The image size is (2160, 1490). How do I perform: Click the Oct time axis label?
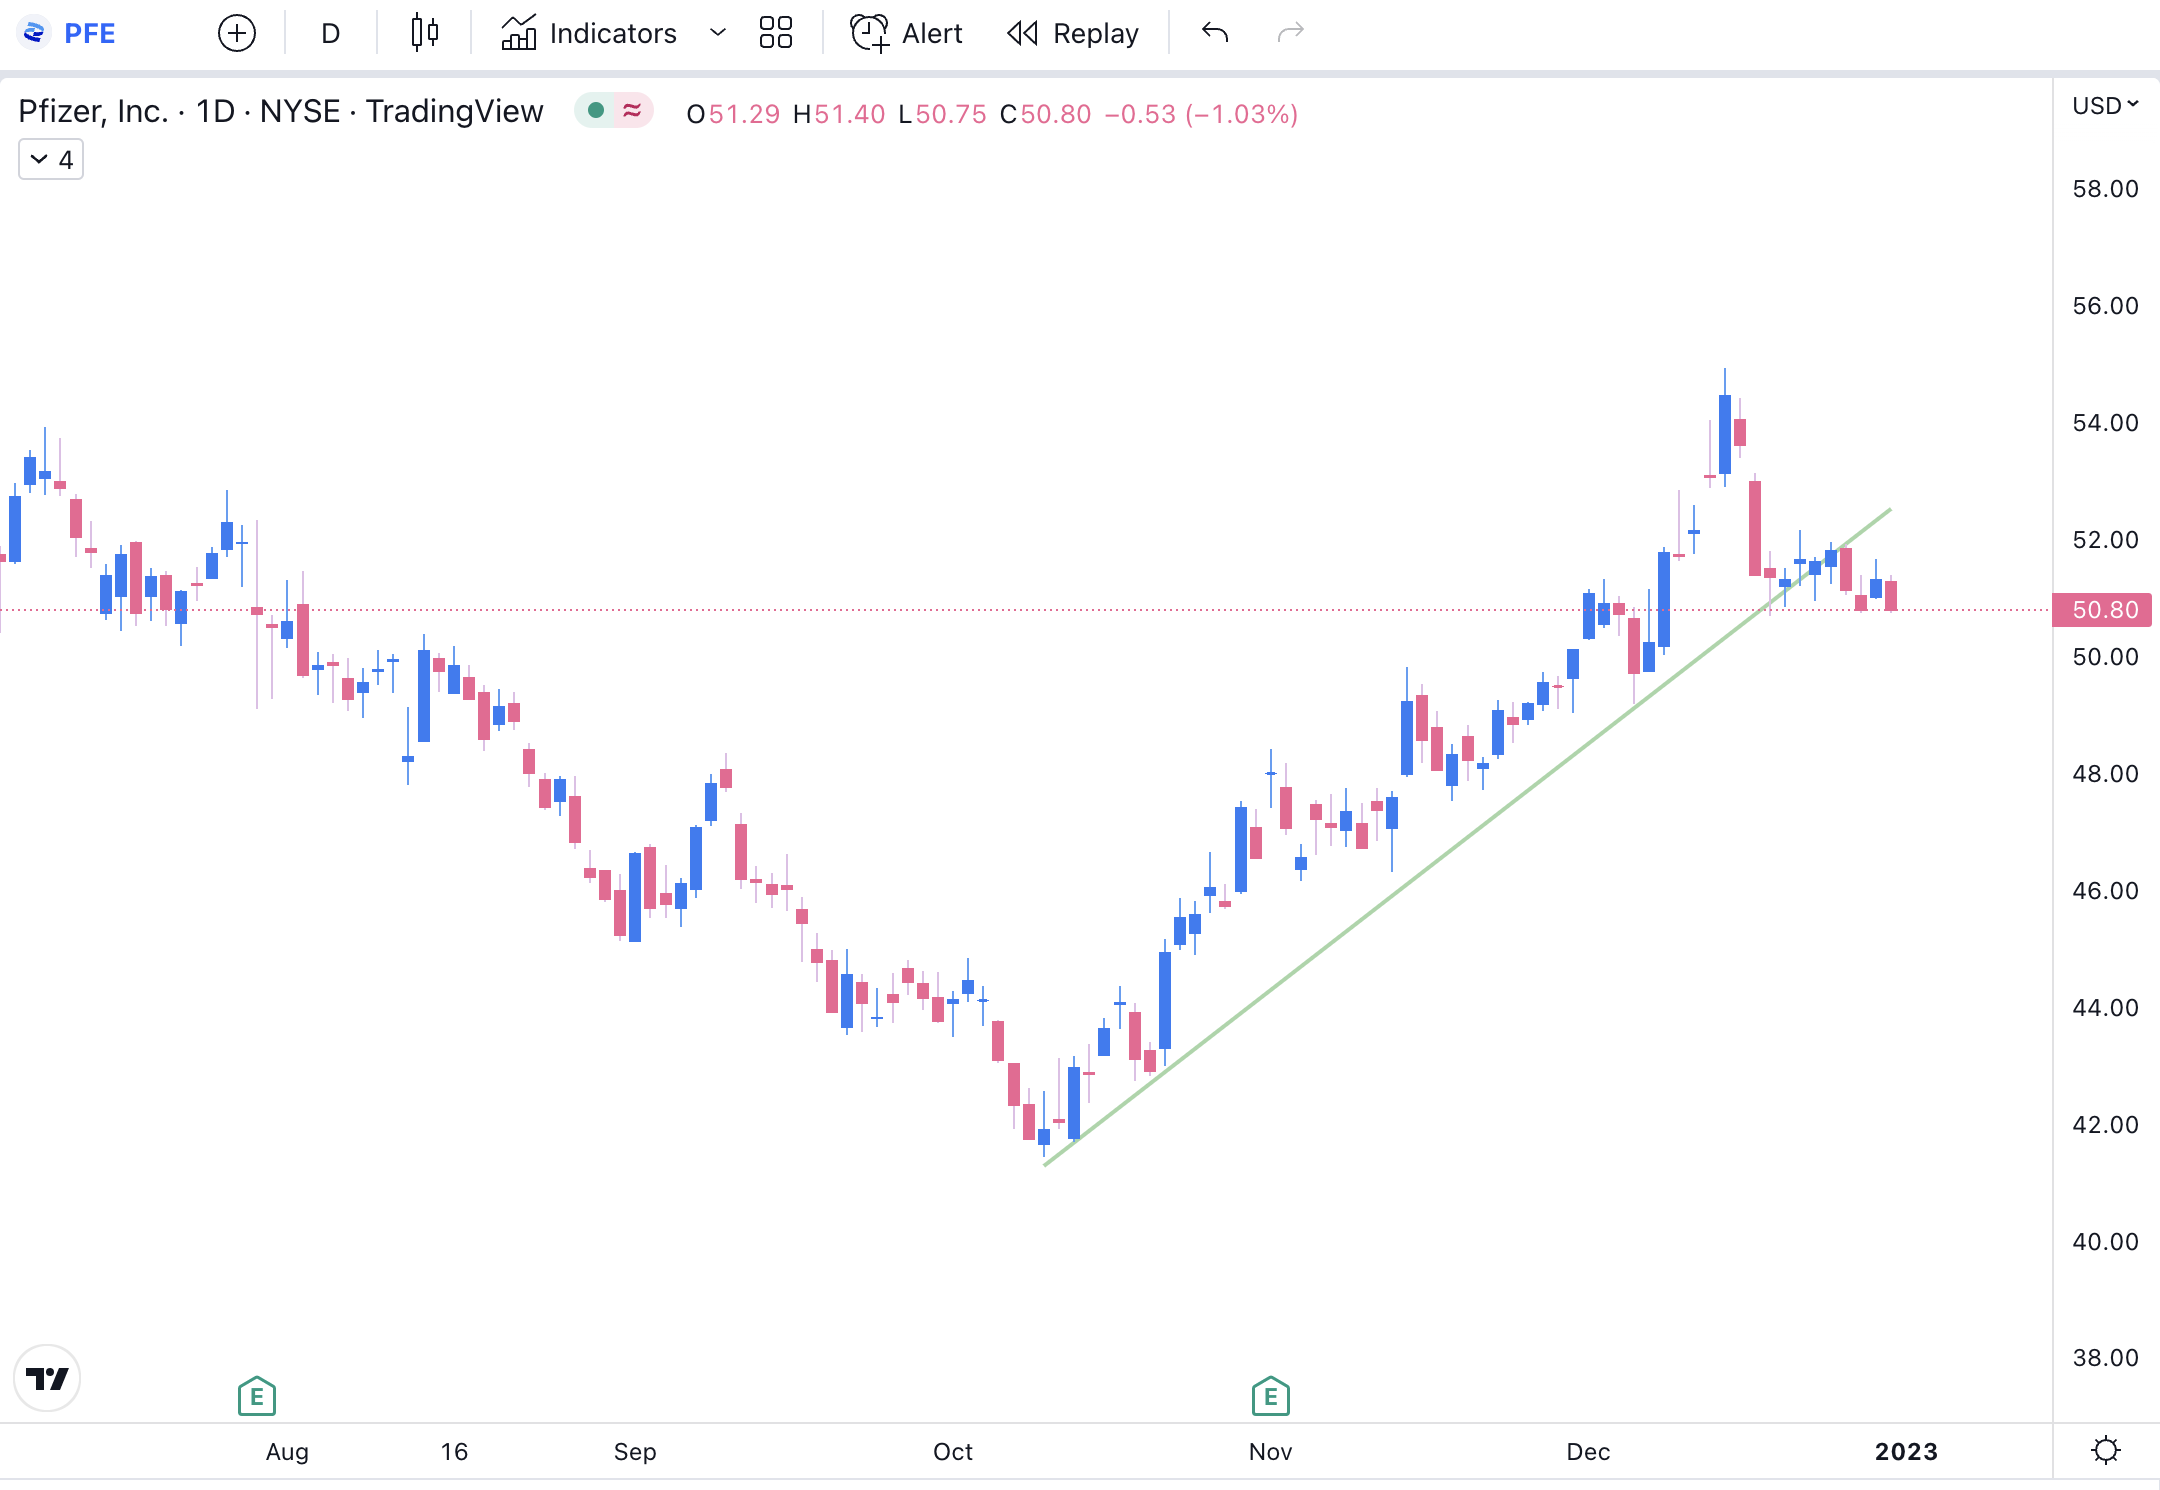pos(953,1451)
